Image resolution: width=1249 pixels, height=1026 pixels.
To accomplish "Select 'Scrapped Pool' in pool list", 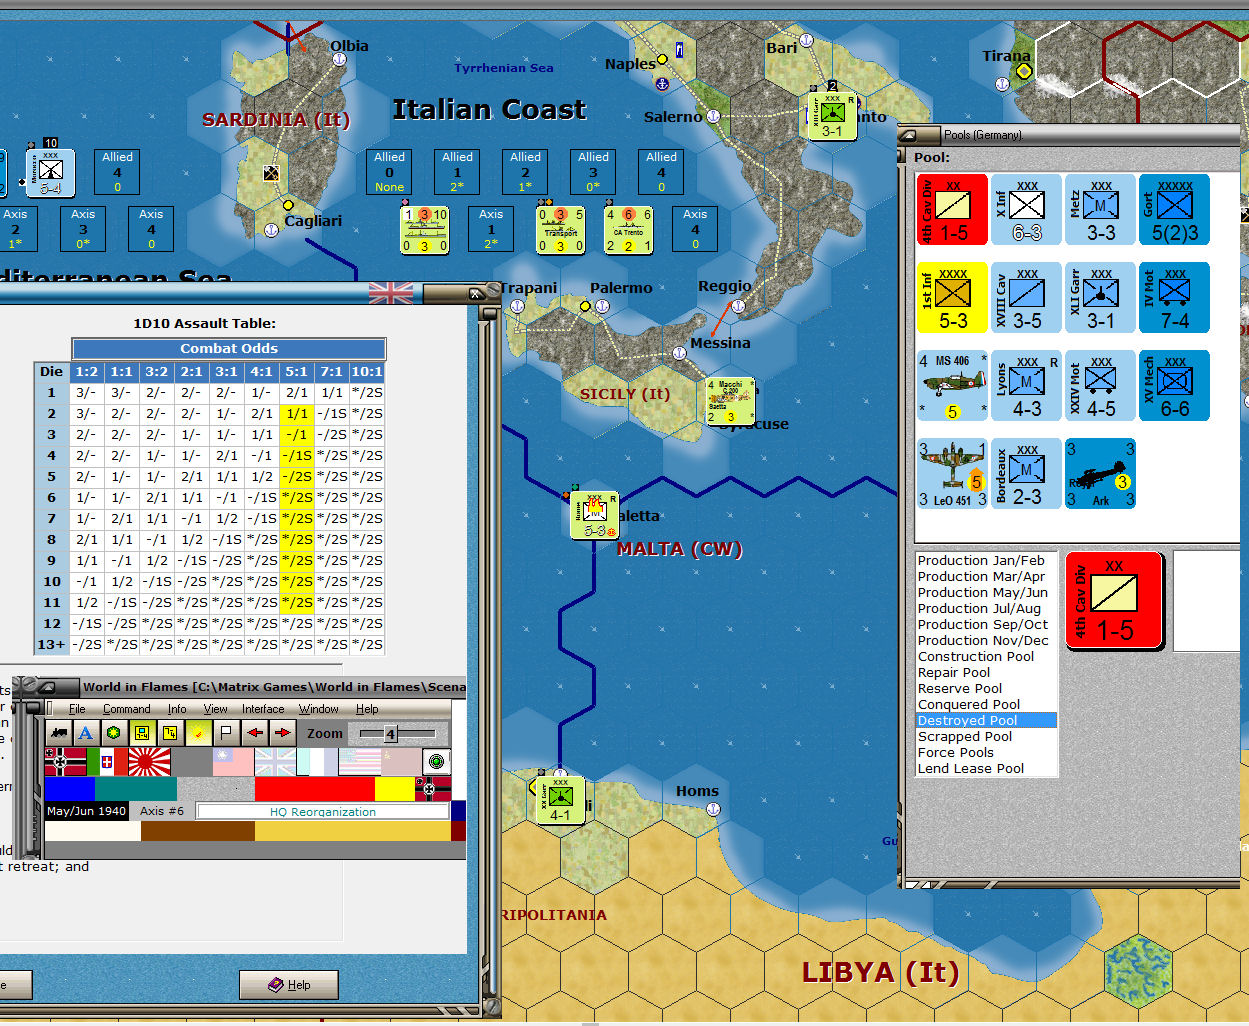I will 965,737.
